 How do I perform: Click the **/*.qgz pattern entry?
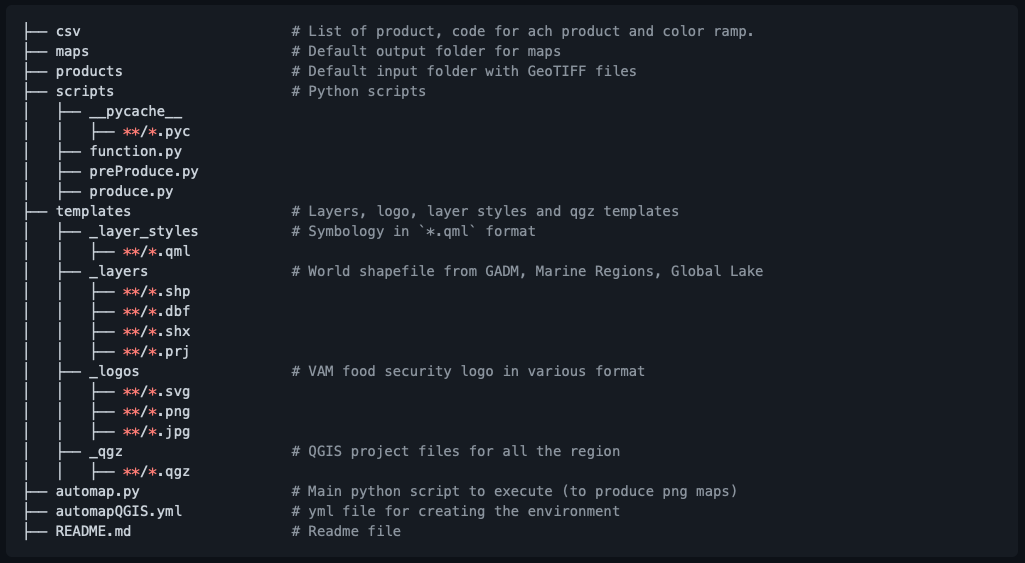point(156,471)
